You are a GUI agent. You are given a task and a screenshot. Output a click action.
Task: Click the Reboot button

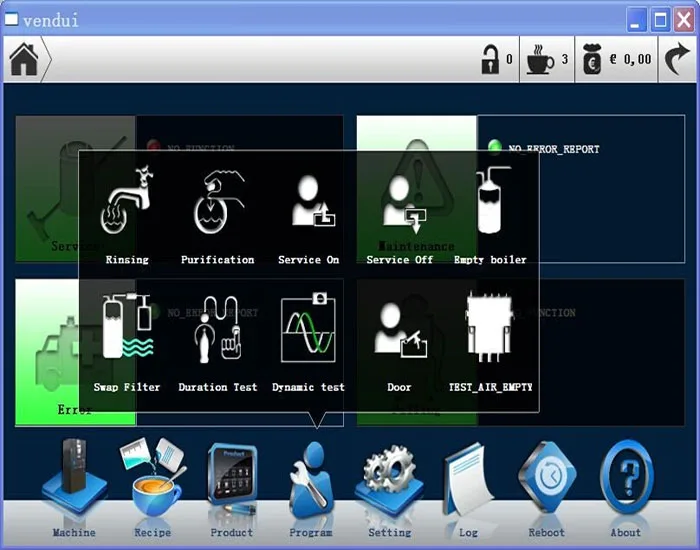tap(546, 481)
